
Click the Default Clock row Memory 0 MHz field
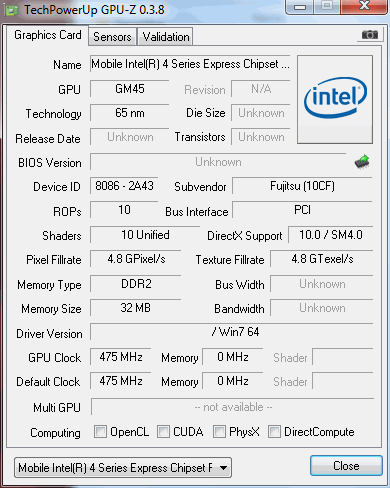(x=233, y=381)
